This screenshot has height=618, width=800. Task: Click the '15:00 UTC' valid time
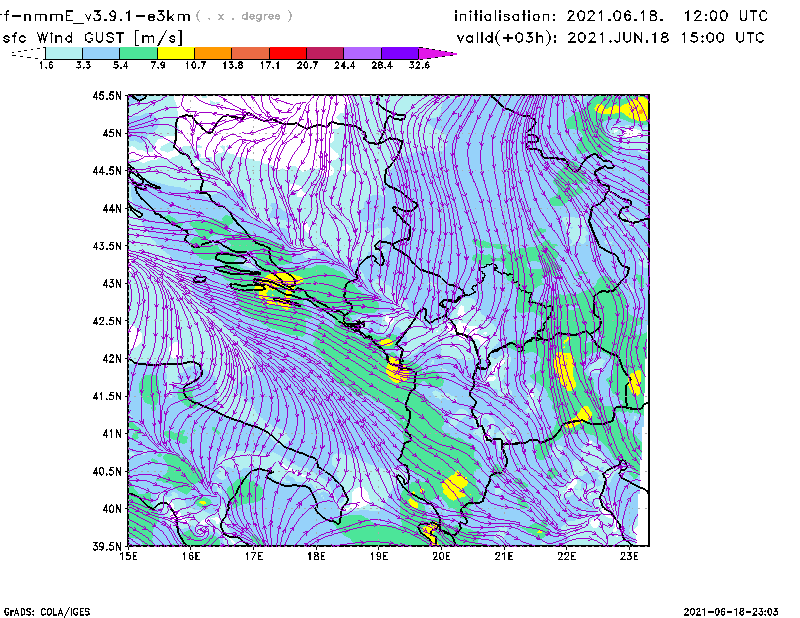point(722,38)
